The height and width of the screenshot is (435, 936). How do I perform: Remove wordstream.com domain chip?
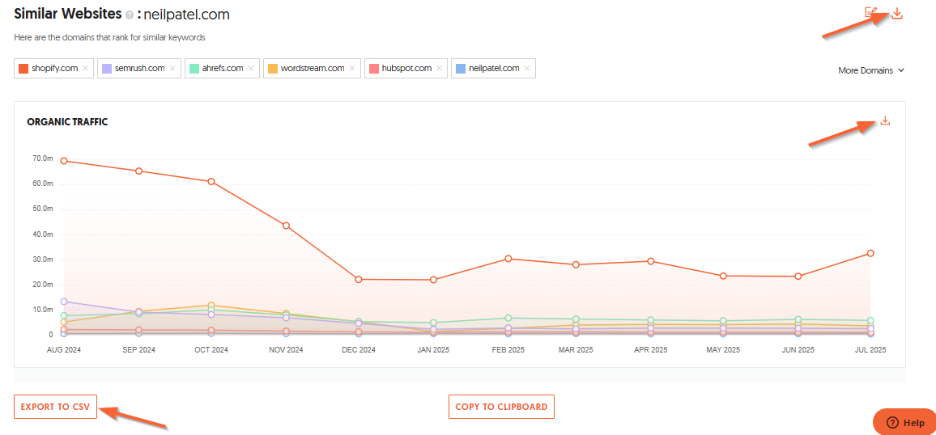point(352,69)
